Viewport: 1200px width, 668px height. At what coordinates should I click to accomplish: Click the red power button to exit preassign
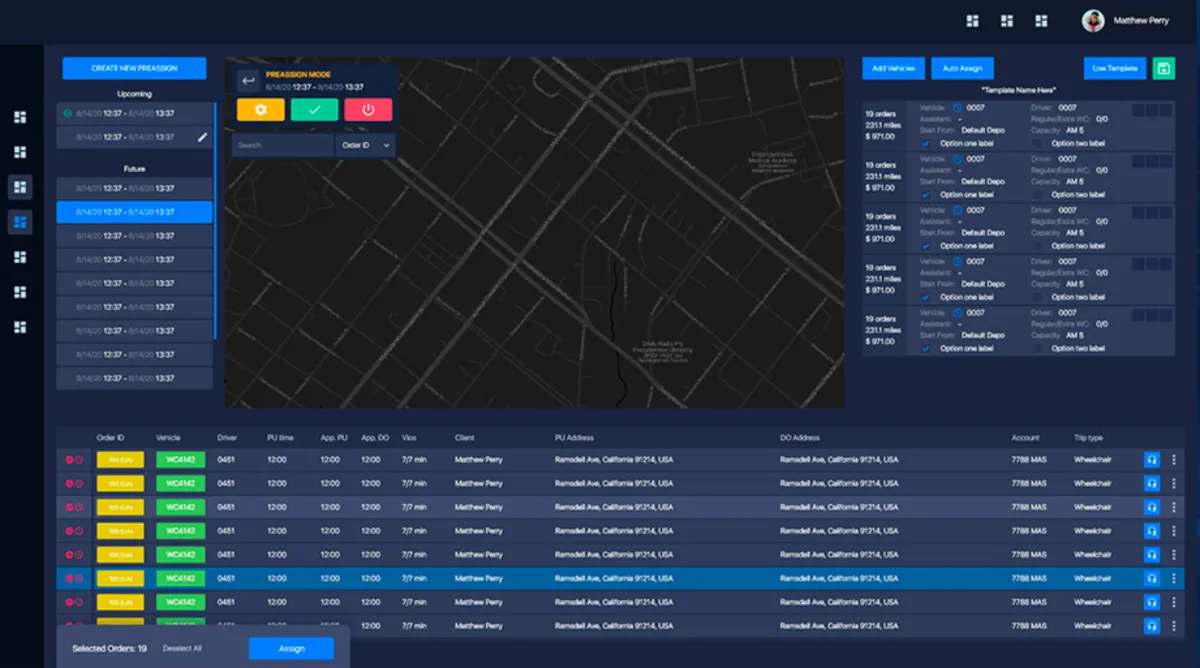point(368,110)
